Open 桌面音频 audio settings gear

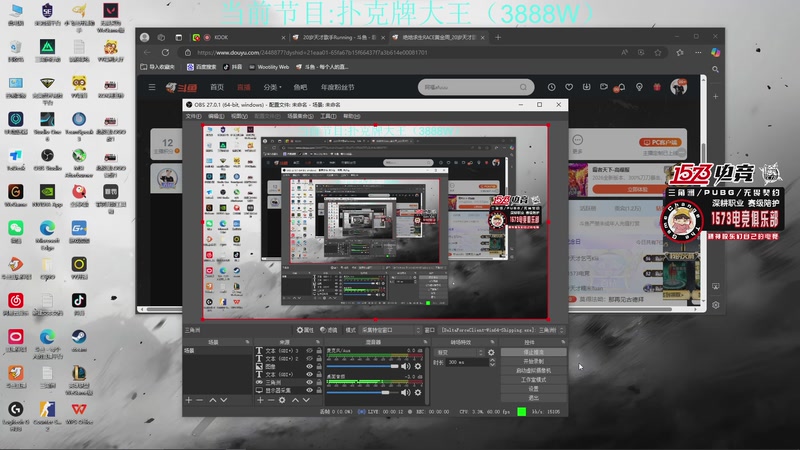click(418, 392)
